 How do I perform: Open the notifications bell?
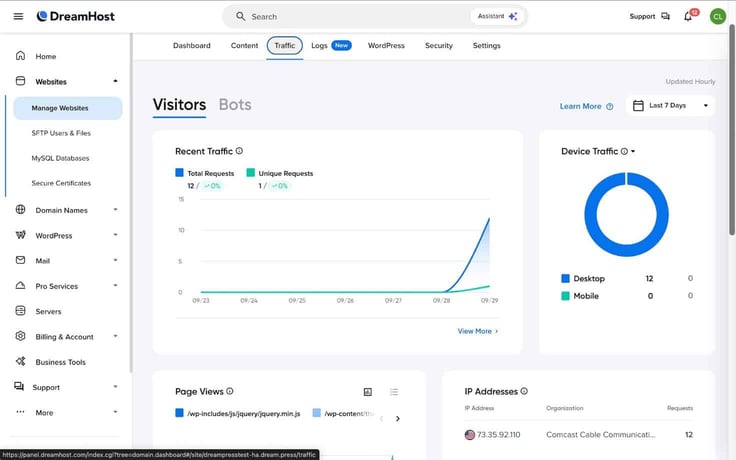(688, 16)
